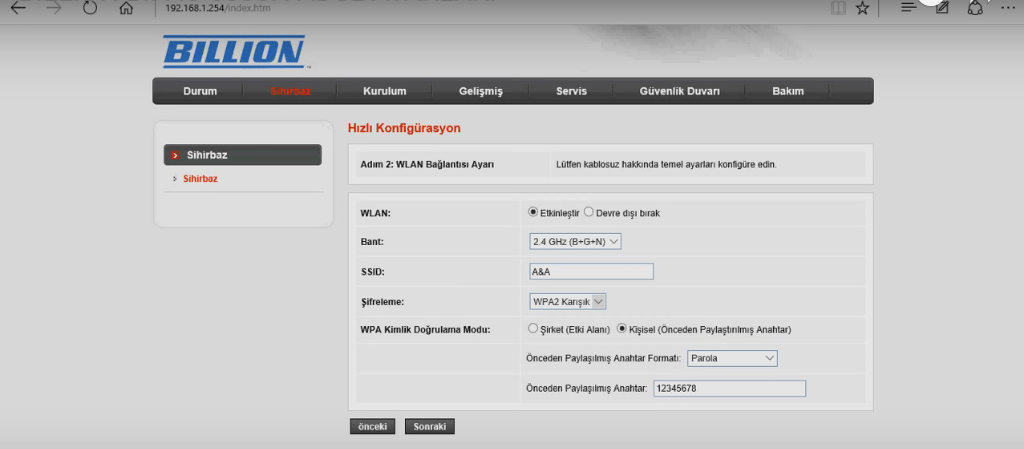This screenshot has width=1024, height=449.
Task: Choose Şirket (Etki Alanı) authentication mode
Action: coord(533,328)
